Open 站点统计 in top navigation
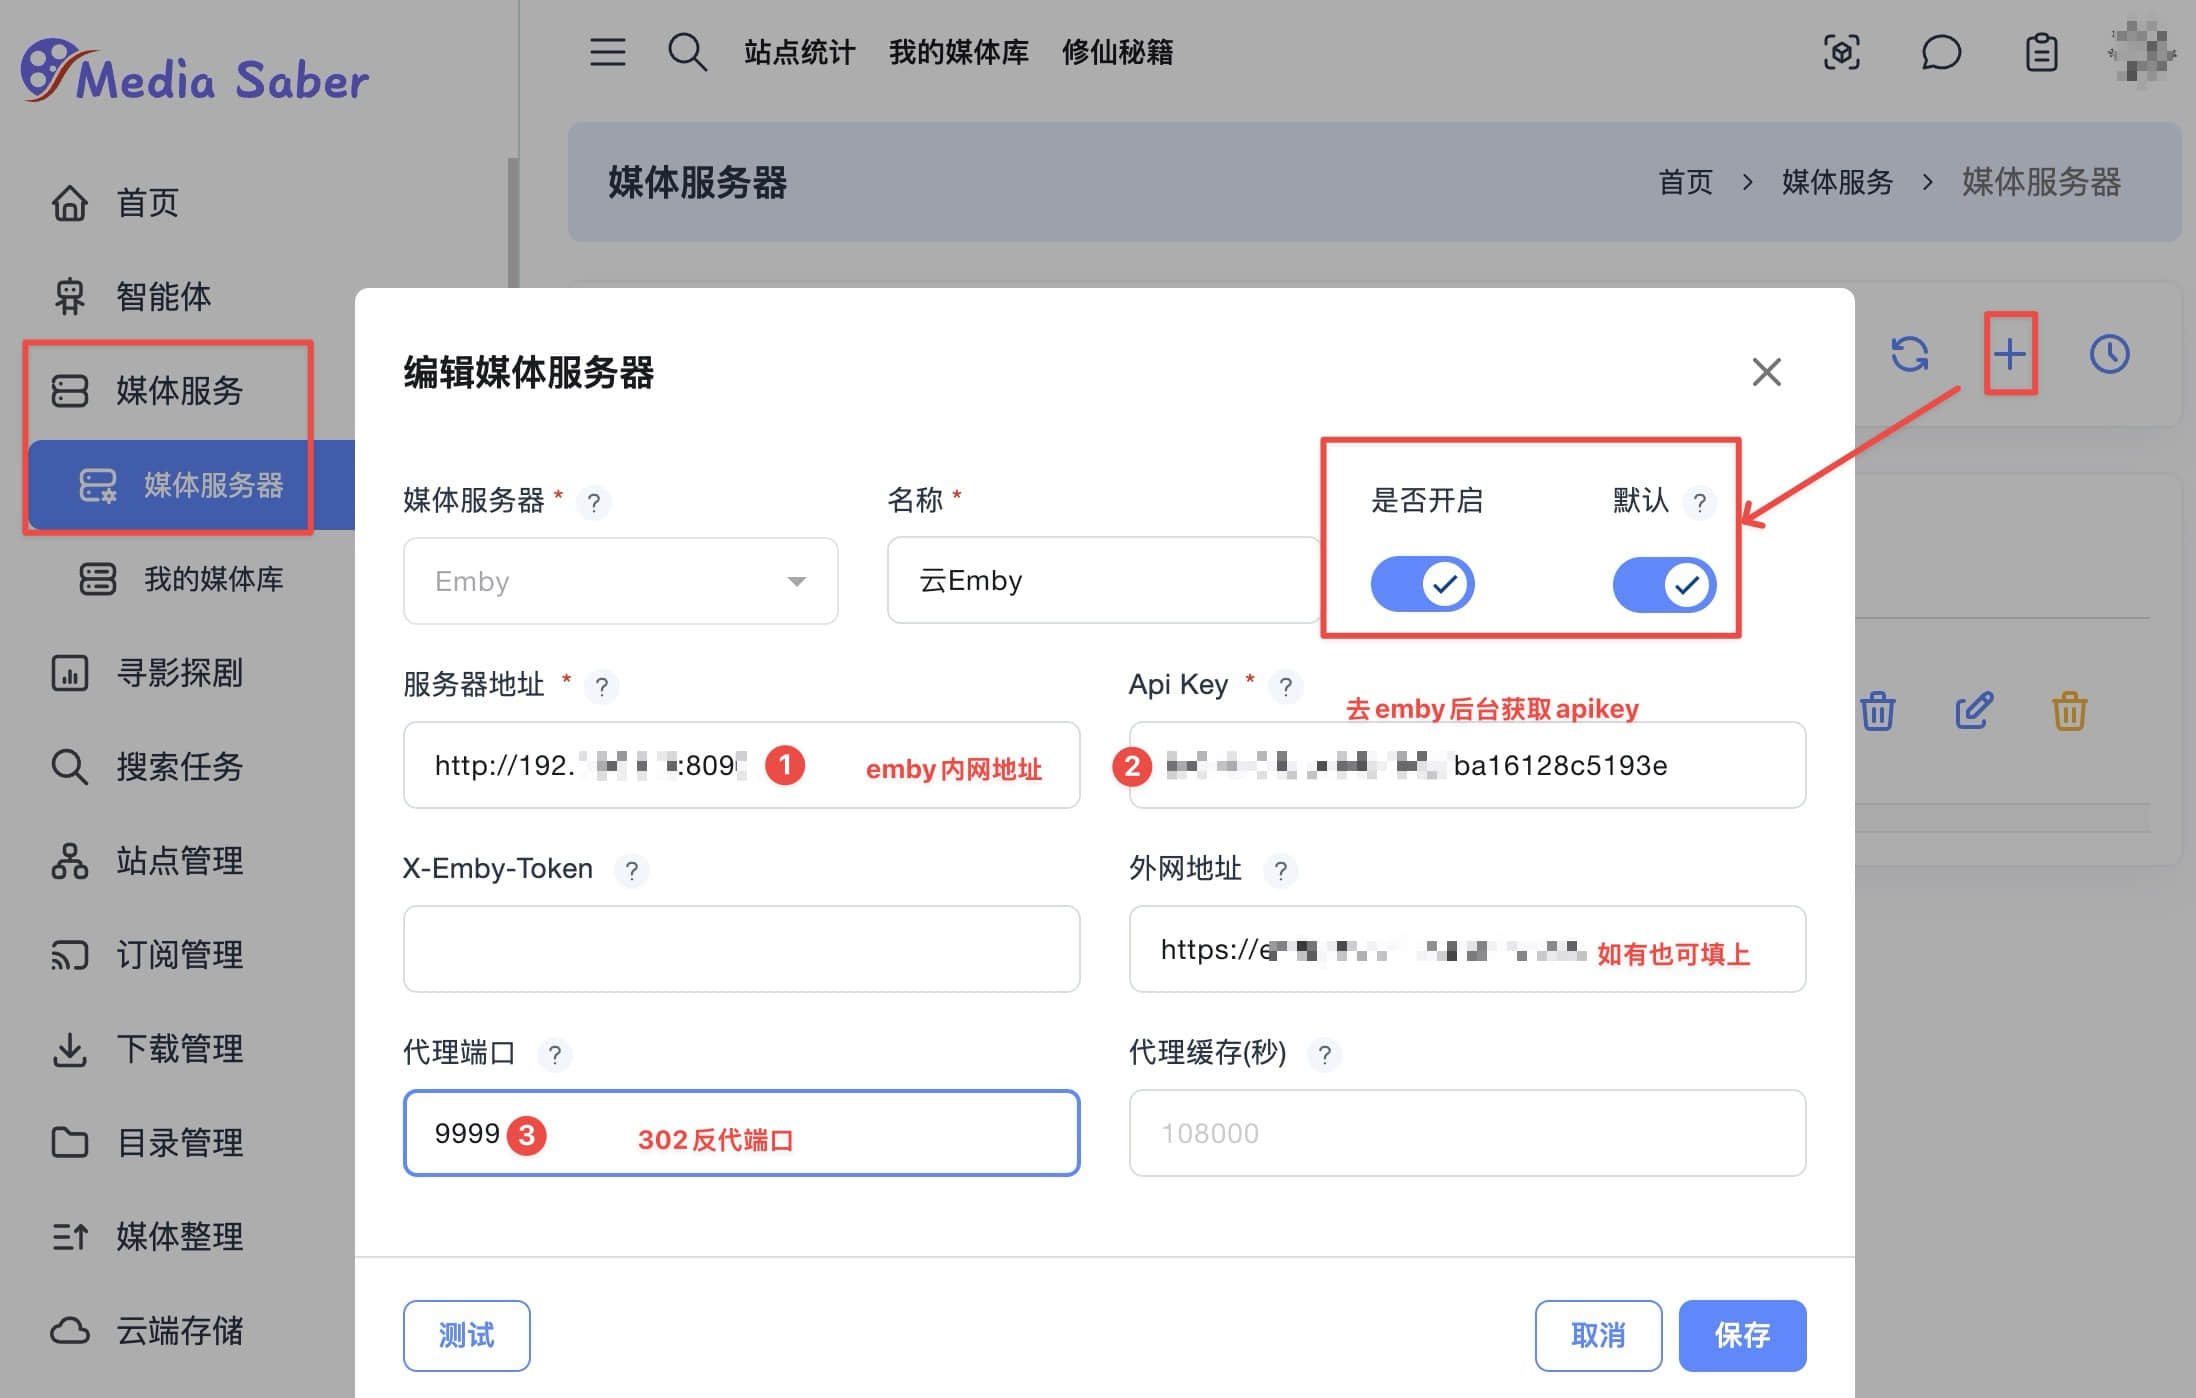Viewport: 2196px width, 1398px height. click(799, 52)
